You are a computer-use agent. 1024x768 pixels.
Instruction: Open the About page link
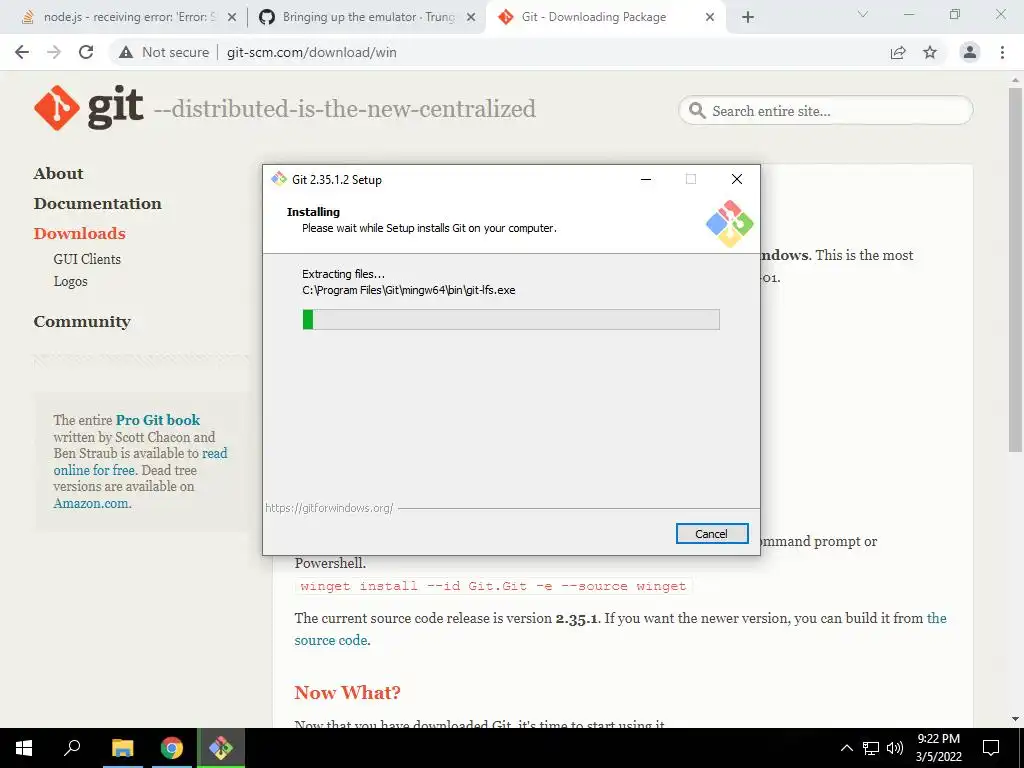pos(58,174)
